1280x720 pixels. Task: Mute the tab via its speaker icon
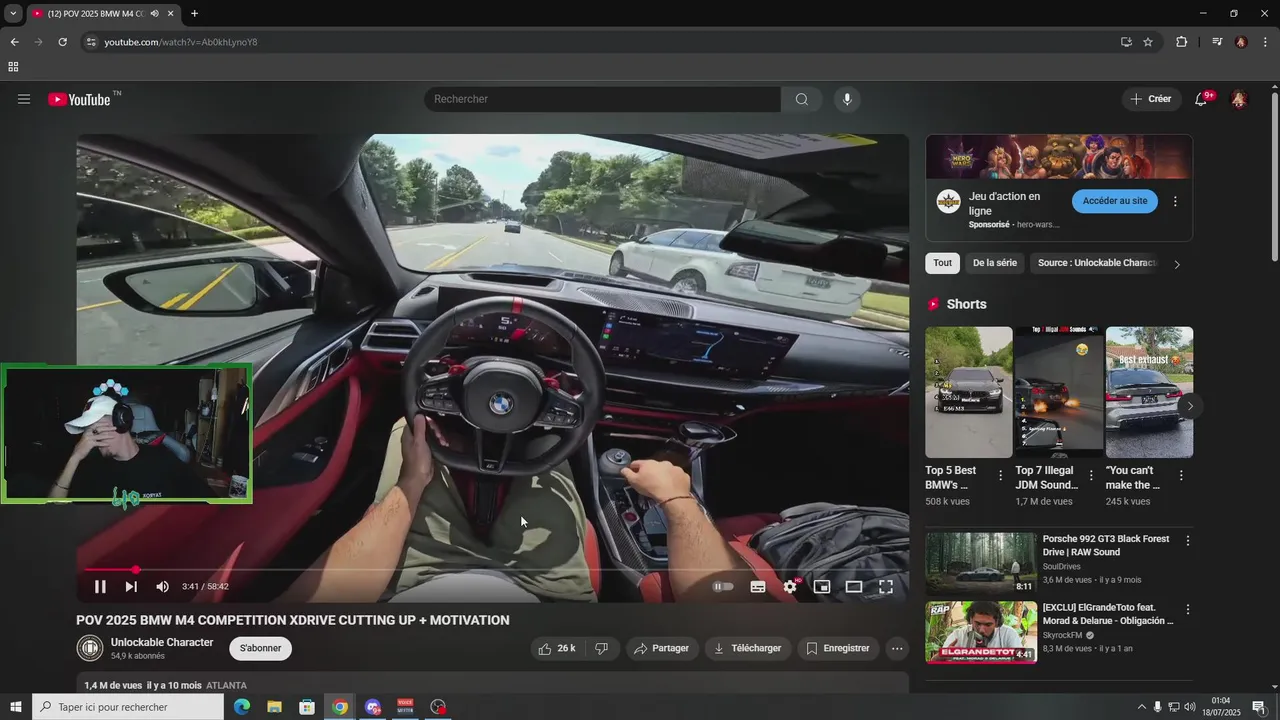(x=154, y=14)
